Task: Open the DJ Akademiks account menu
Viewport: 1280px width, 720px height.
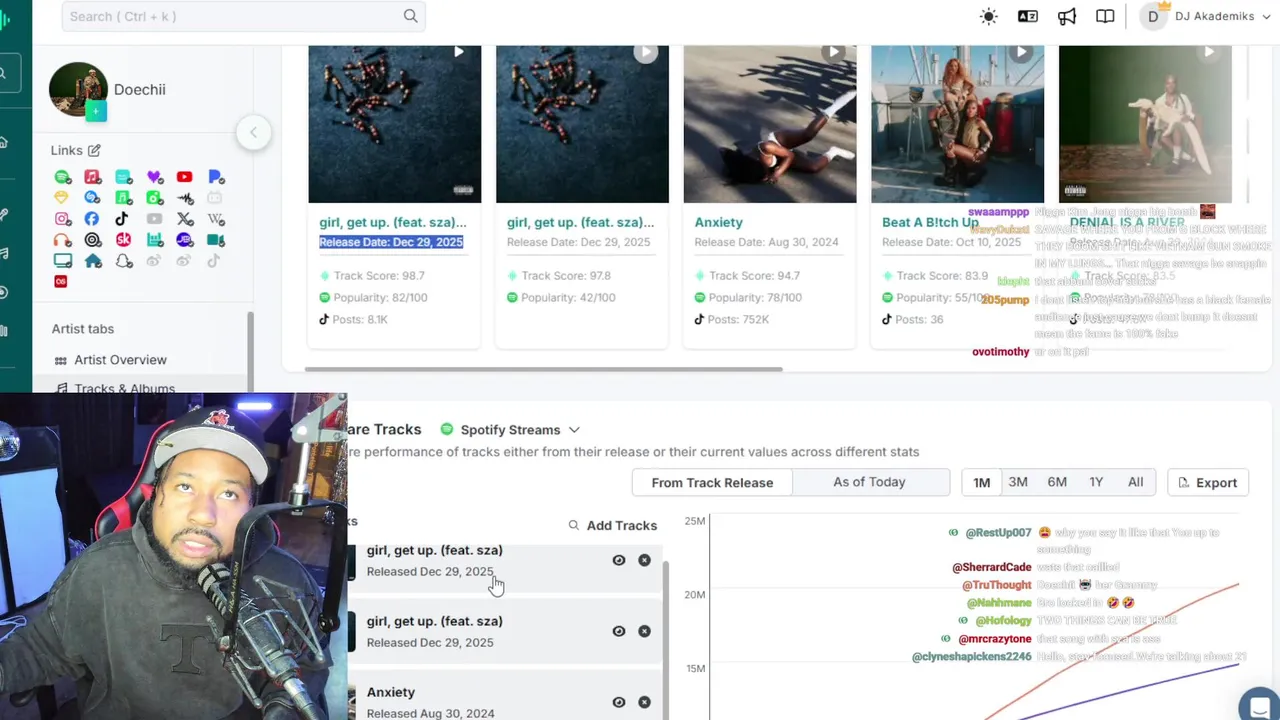Action: (1207, 16)
